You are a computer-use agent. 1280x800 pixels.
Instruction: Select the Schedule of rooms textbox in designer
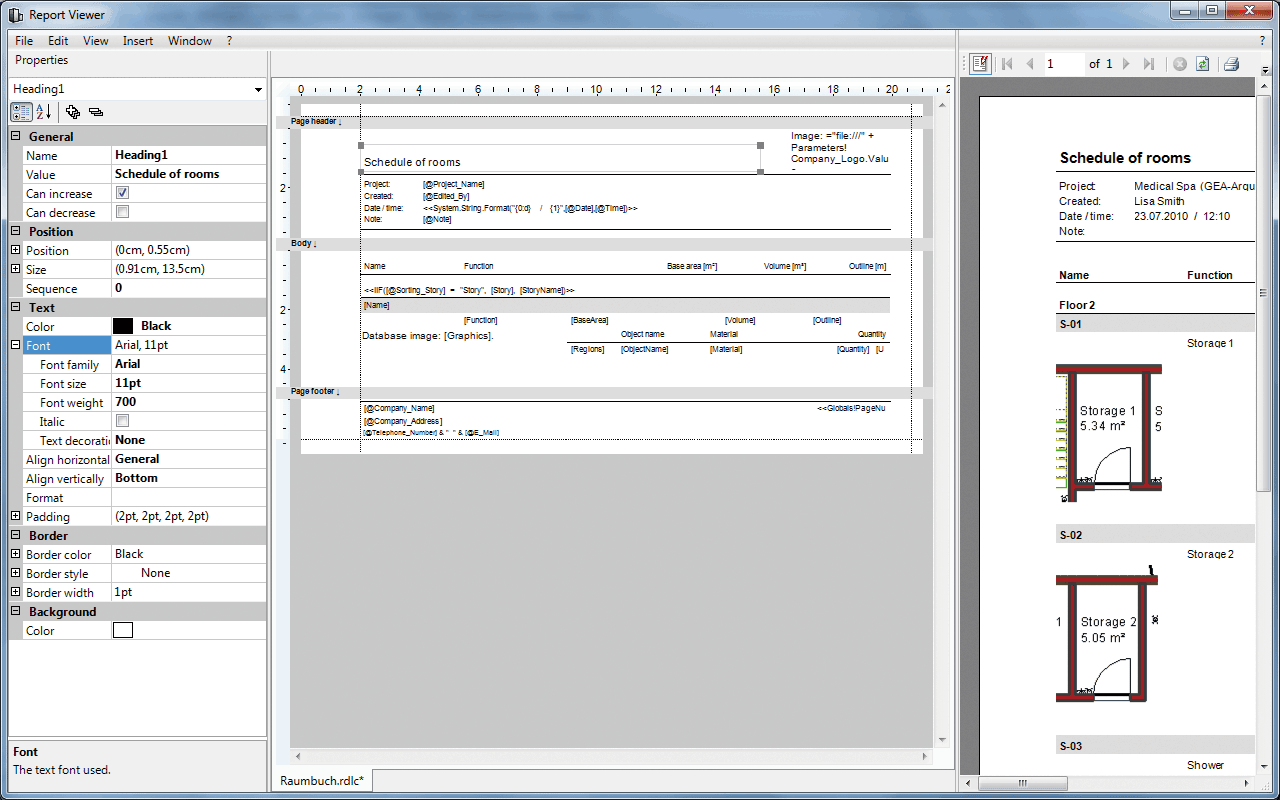pyautogui.click(x=560, y=159)
